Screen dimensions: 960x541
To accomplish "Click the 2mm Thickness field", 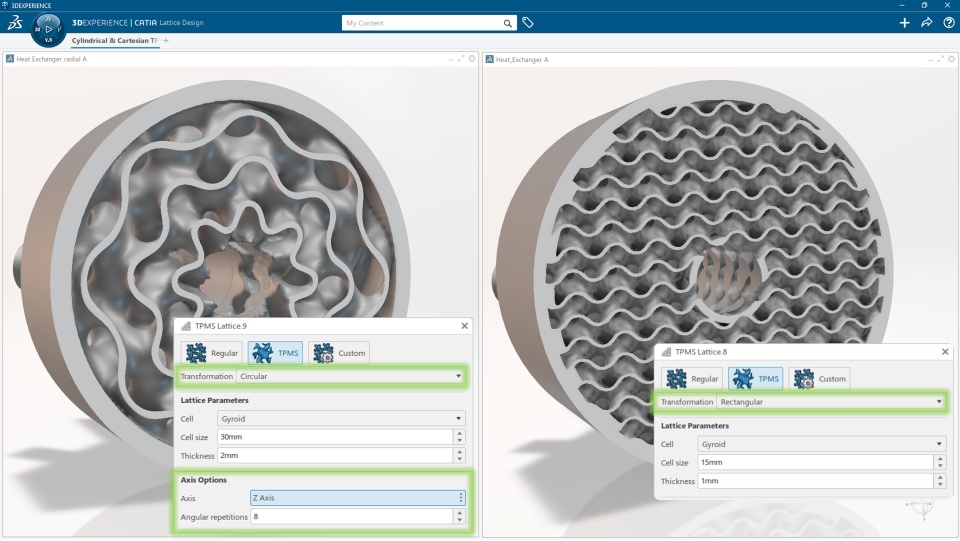I will click(335, 455).
